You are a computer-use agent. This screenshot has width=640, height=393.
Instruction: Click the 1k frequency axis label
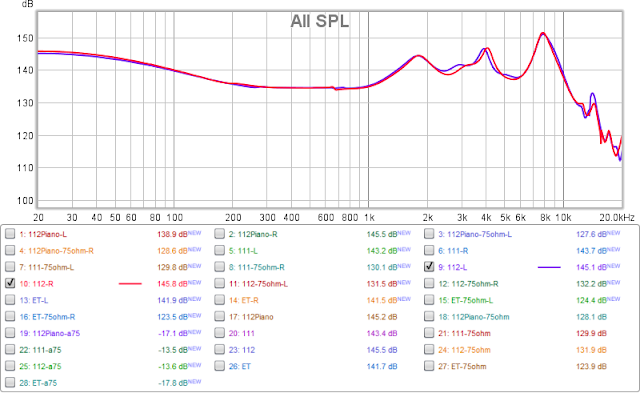tap(369, 218)
